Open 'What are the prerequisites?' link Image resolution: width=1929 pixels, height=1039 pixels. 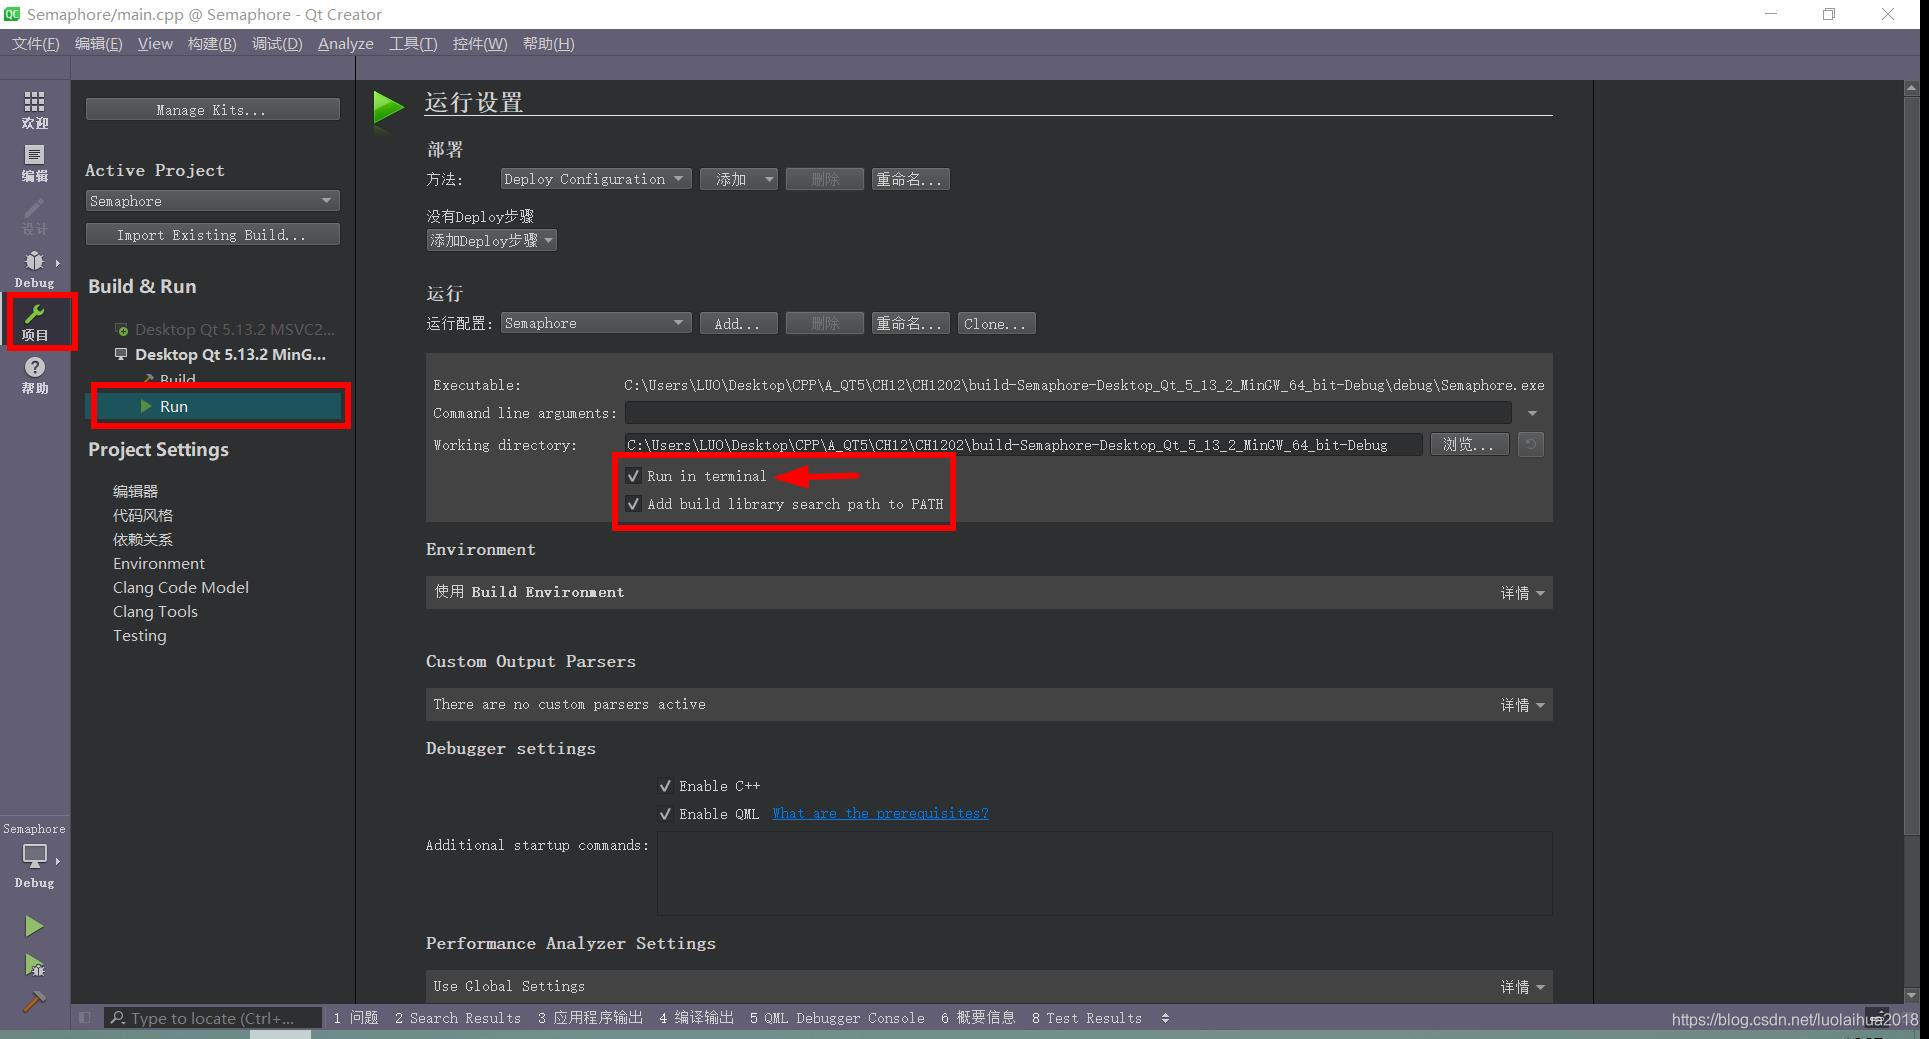coord(880,814)
